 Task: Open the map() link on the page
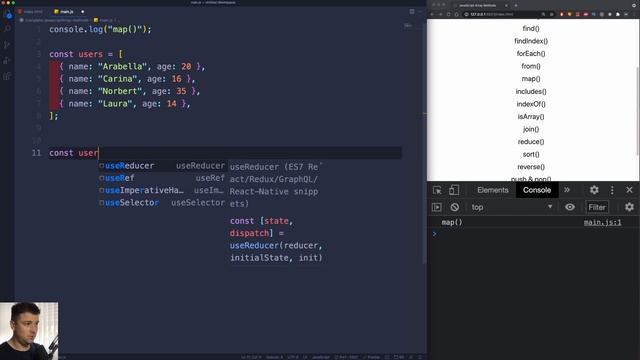click(x=531, y=79)
